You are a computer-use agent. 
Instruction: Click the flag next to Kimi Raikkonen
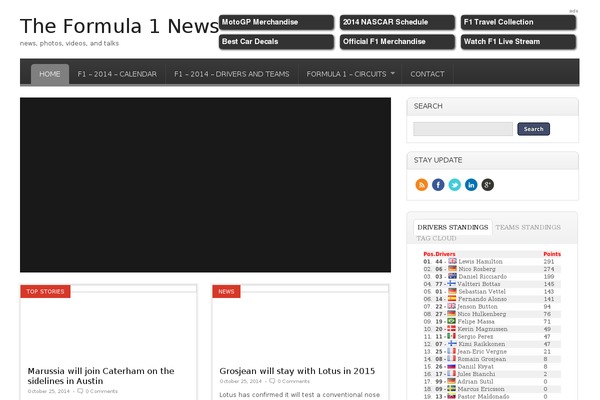(452, 343)
